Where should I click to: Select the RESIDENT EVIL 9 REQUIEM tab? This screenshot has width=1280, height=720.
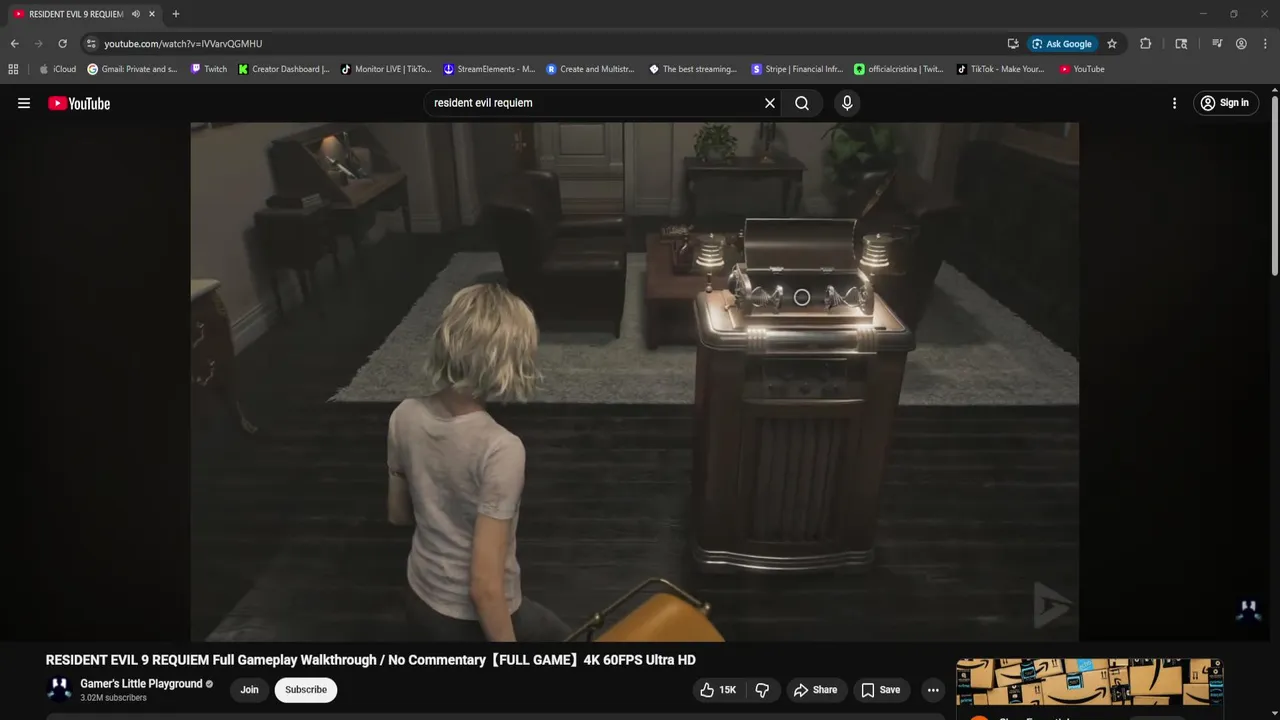pyautogui.click(x=76, y=14)
